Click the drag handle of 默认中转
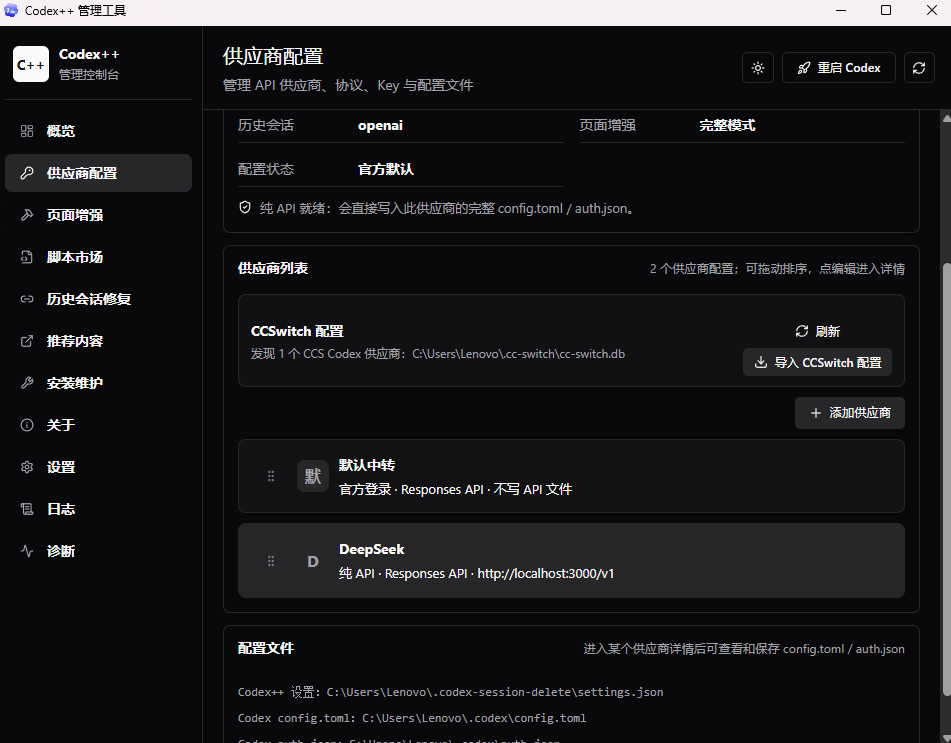 point(271,476)
